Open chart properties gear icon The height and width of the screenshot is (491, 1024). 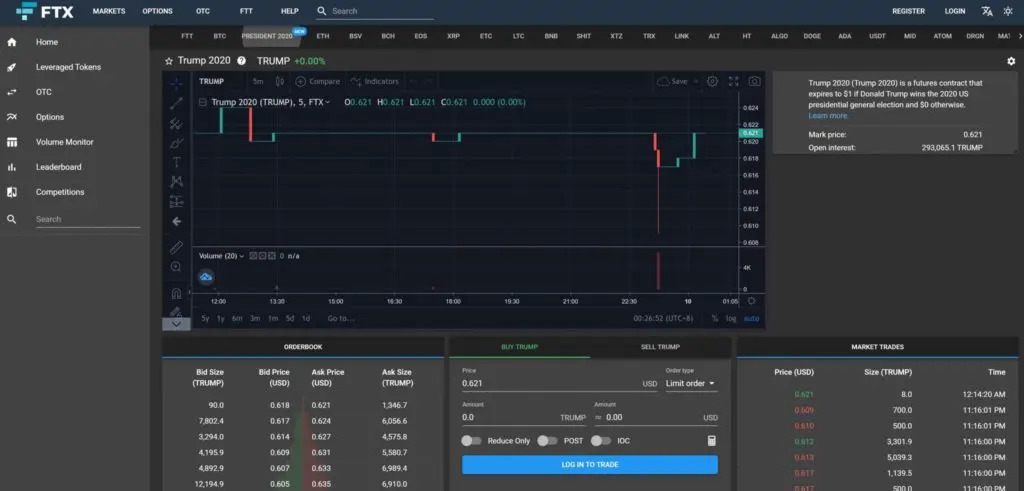point(712,82)
